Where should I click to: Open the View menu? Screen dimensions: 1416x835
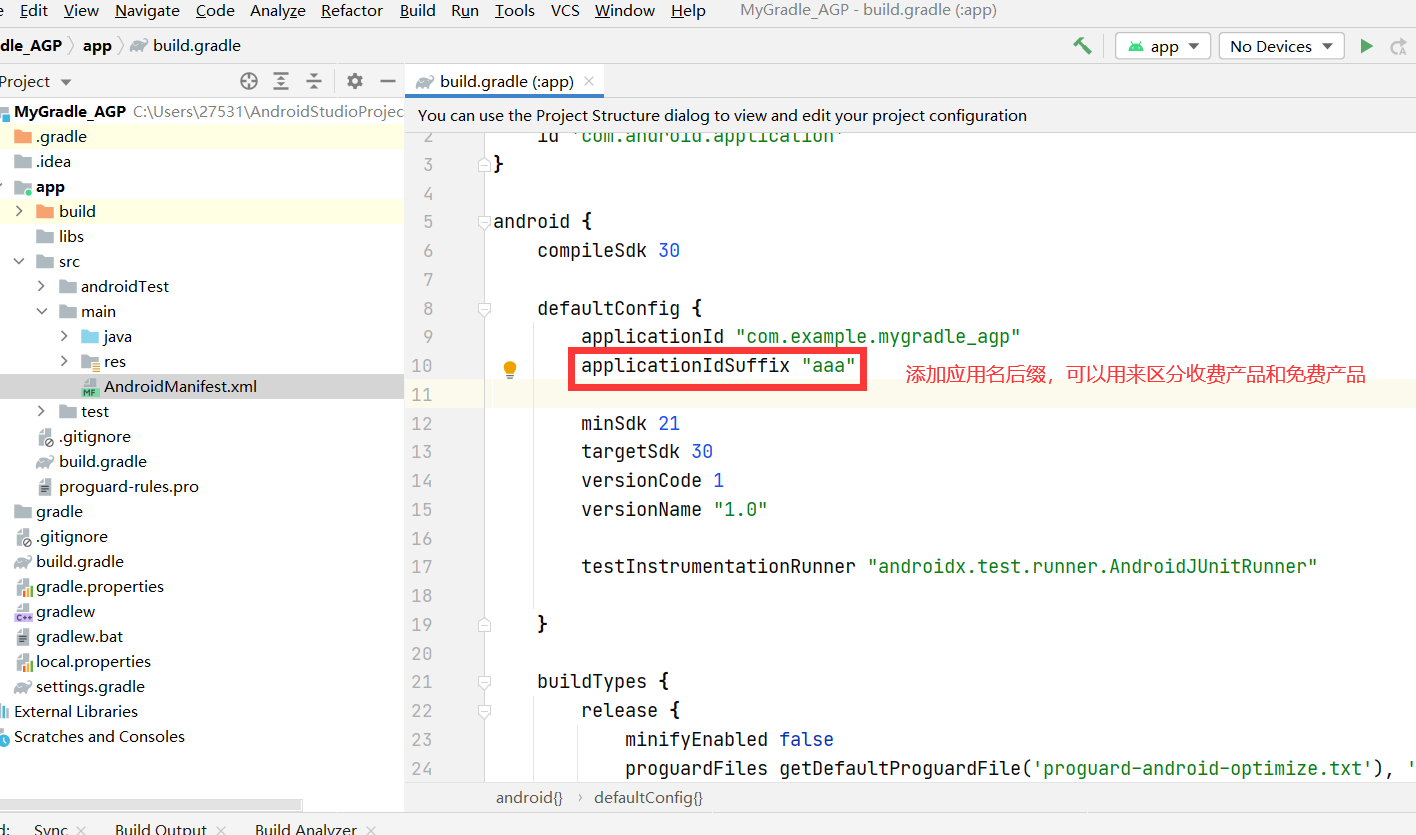point(81,10)
